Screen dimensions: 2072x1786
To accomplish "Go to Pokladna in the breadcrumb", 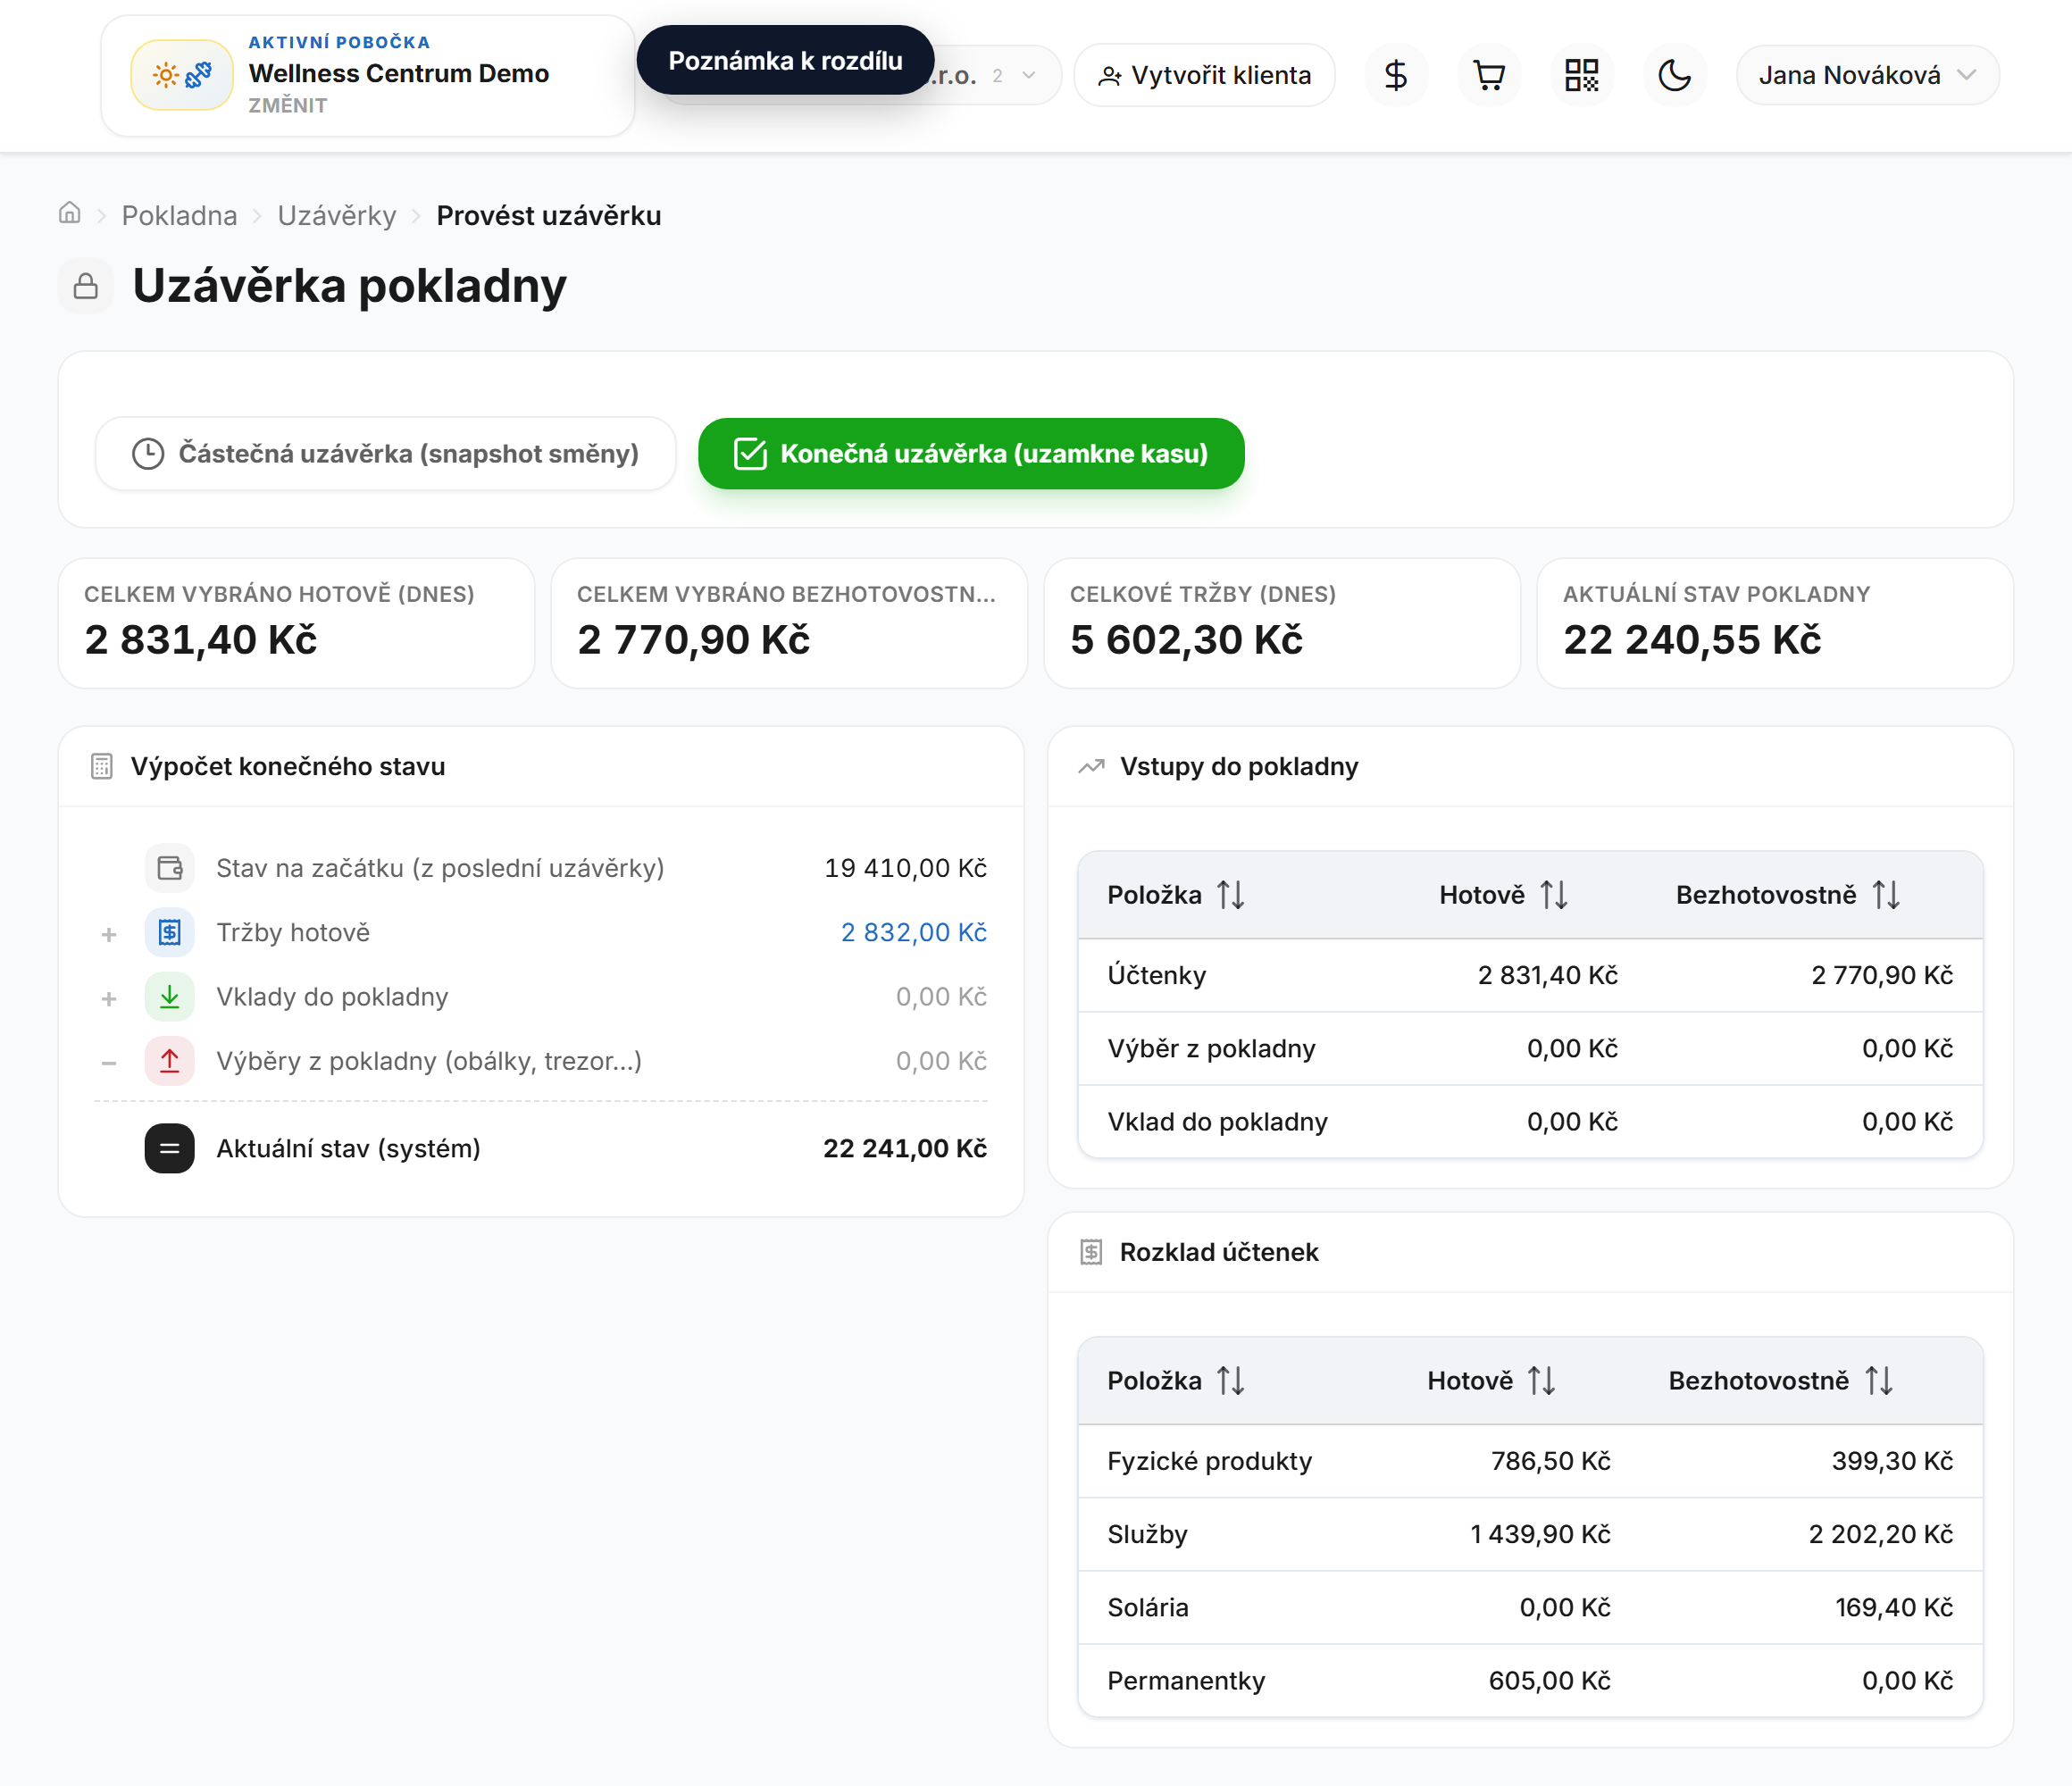I will tap(179, 215).
